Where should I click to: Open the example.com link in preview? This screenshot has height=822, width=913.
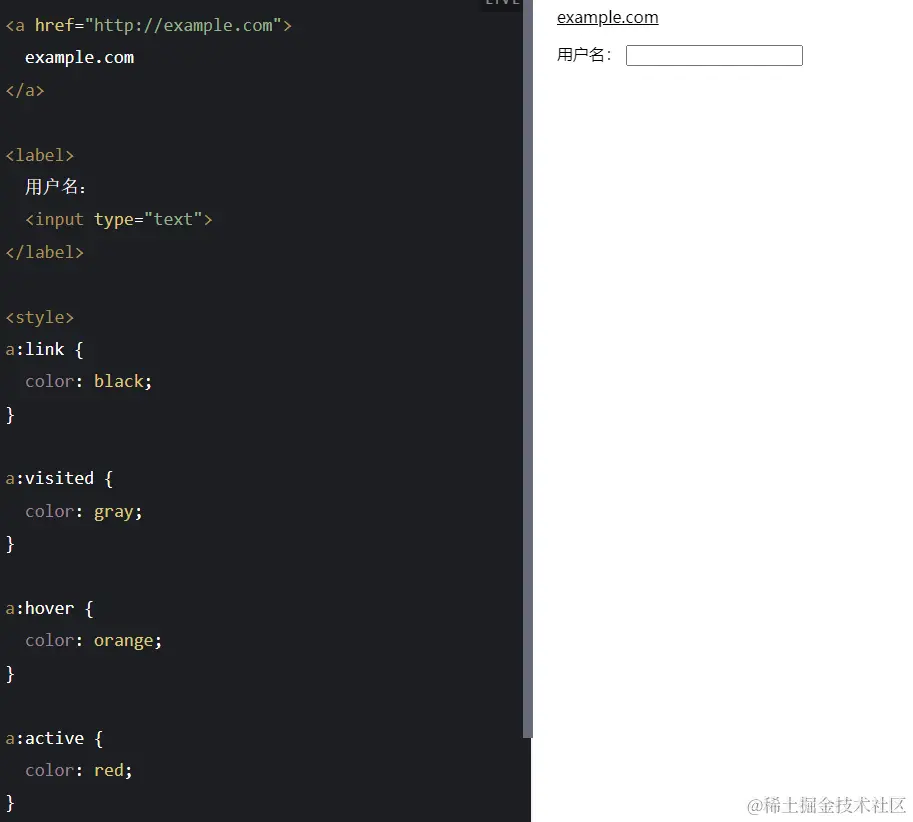pyautogui.click(x=607, y=17)
